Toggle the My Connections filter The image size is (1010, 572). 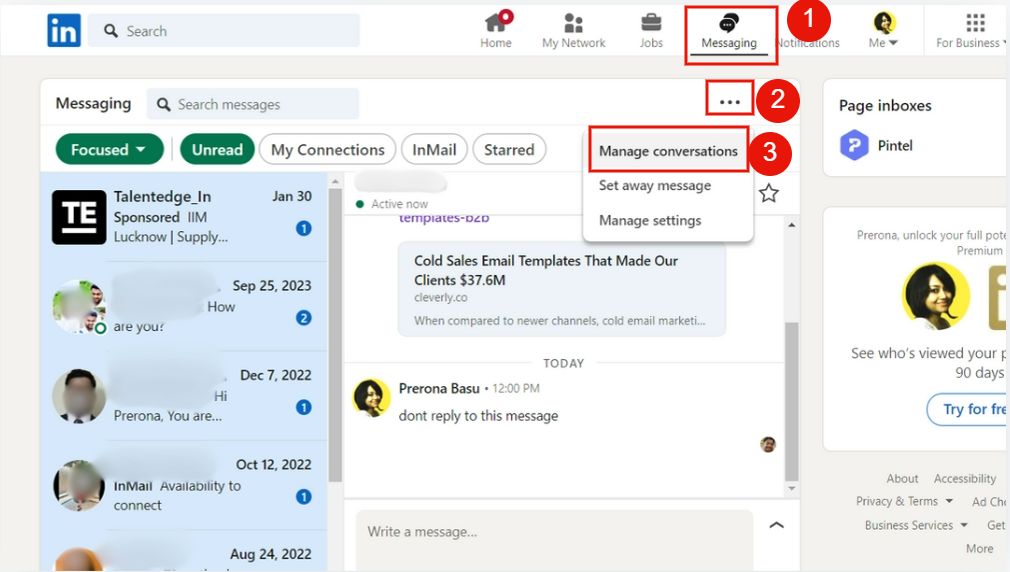[x=327, y=149]
